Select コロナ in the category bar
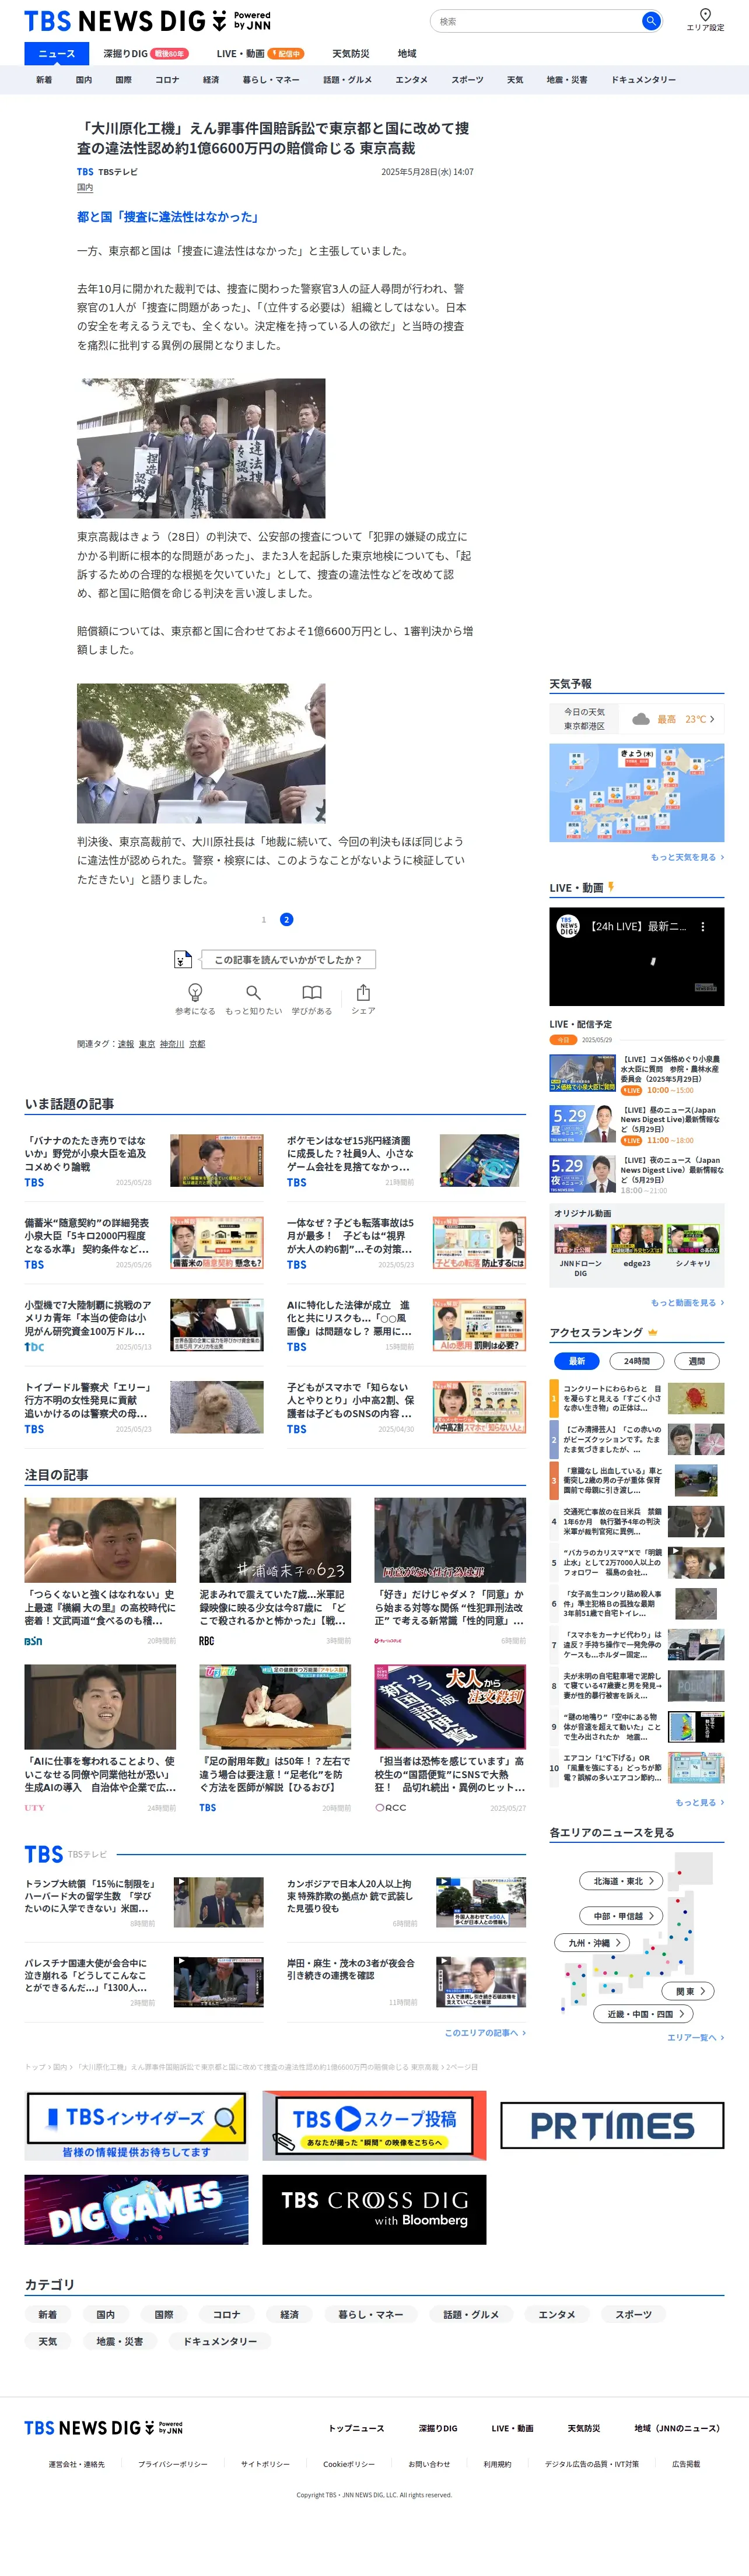Viewport: 749px width, 2576px height. coord(167,80)
